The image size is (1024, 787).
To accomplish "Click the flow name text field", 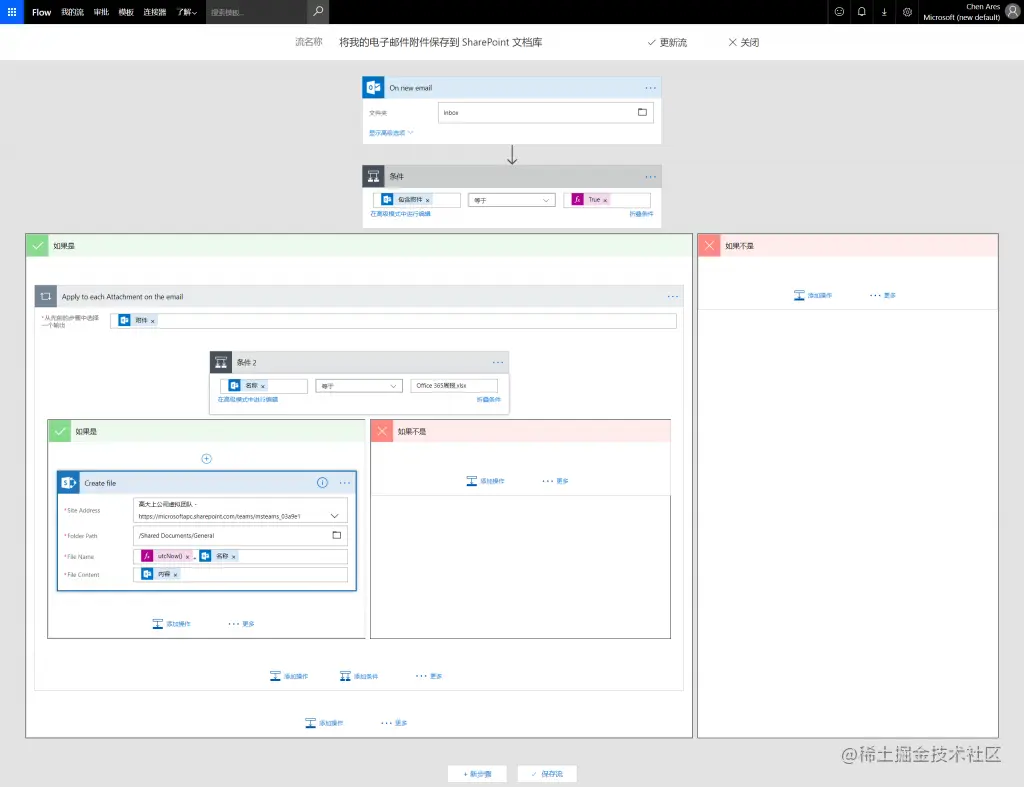I will (x=440, y=42).
